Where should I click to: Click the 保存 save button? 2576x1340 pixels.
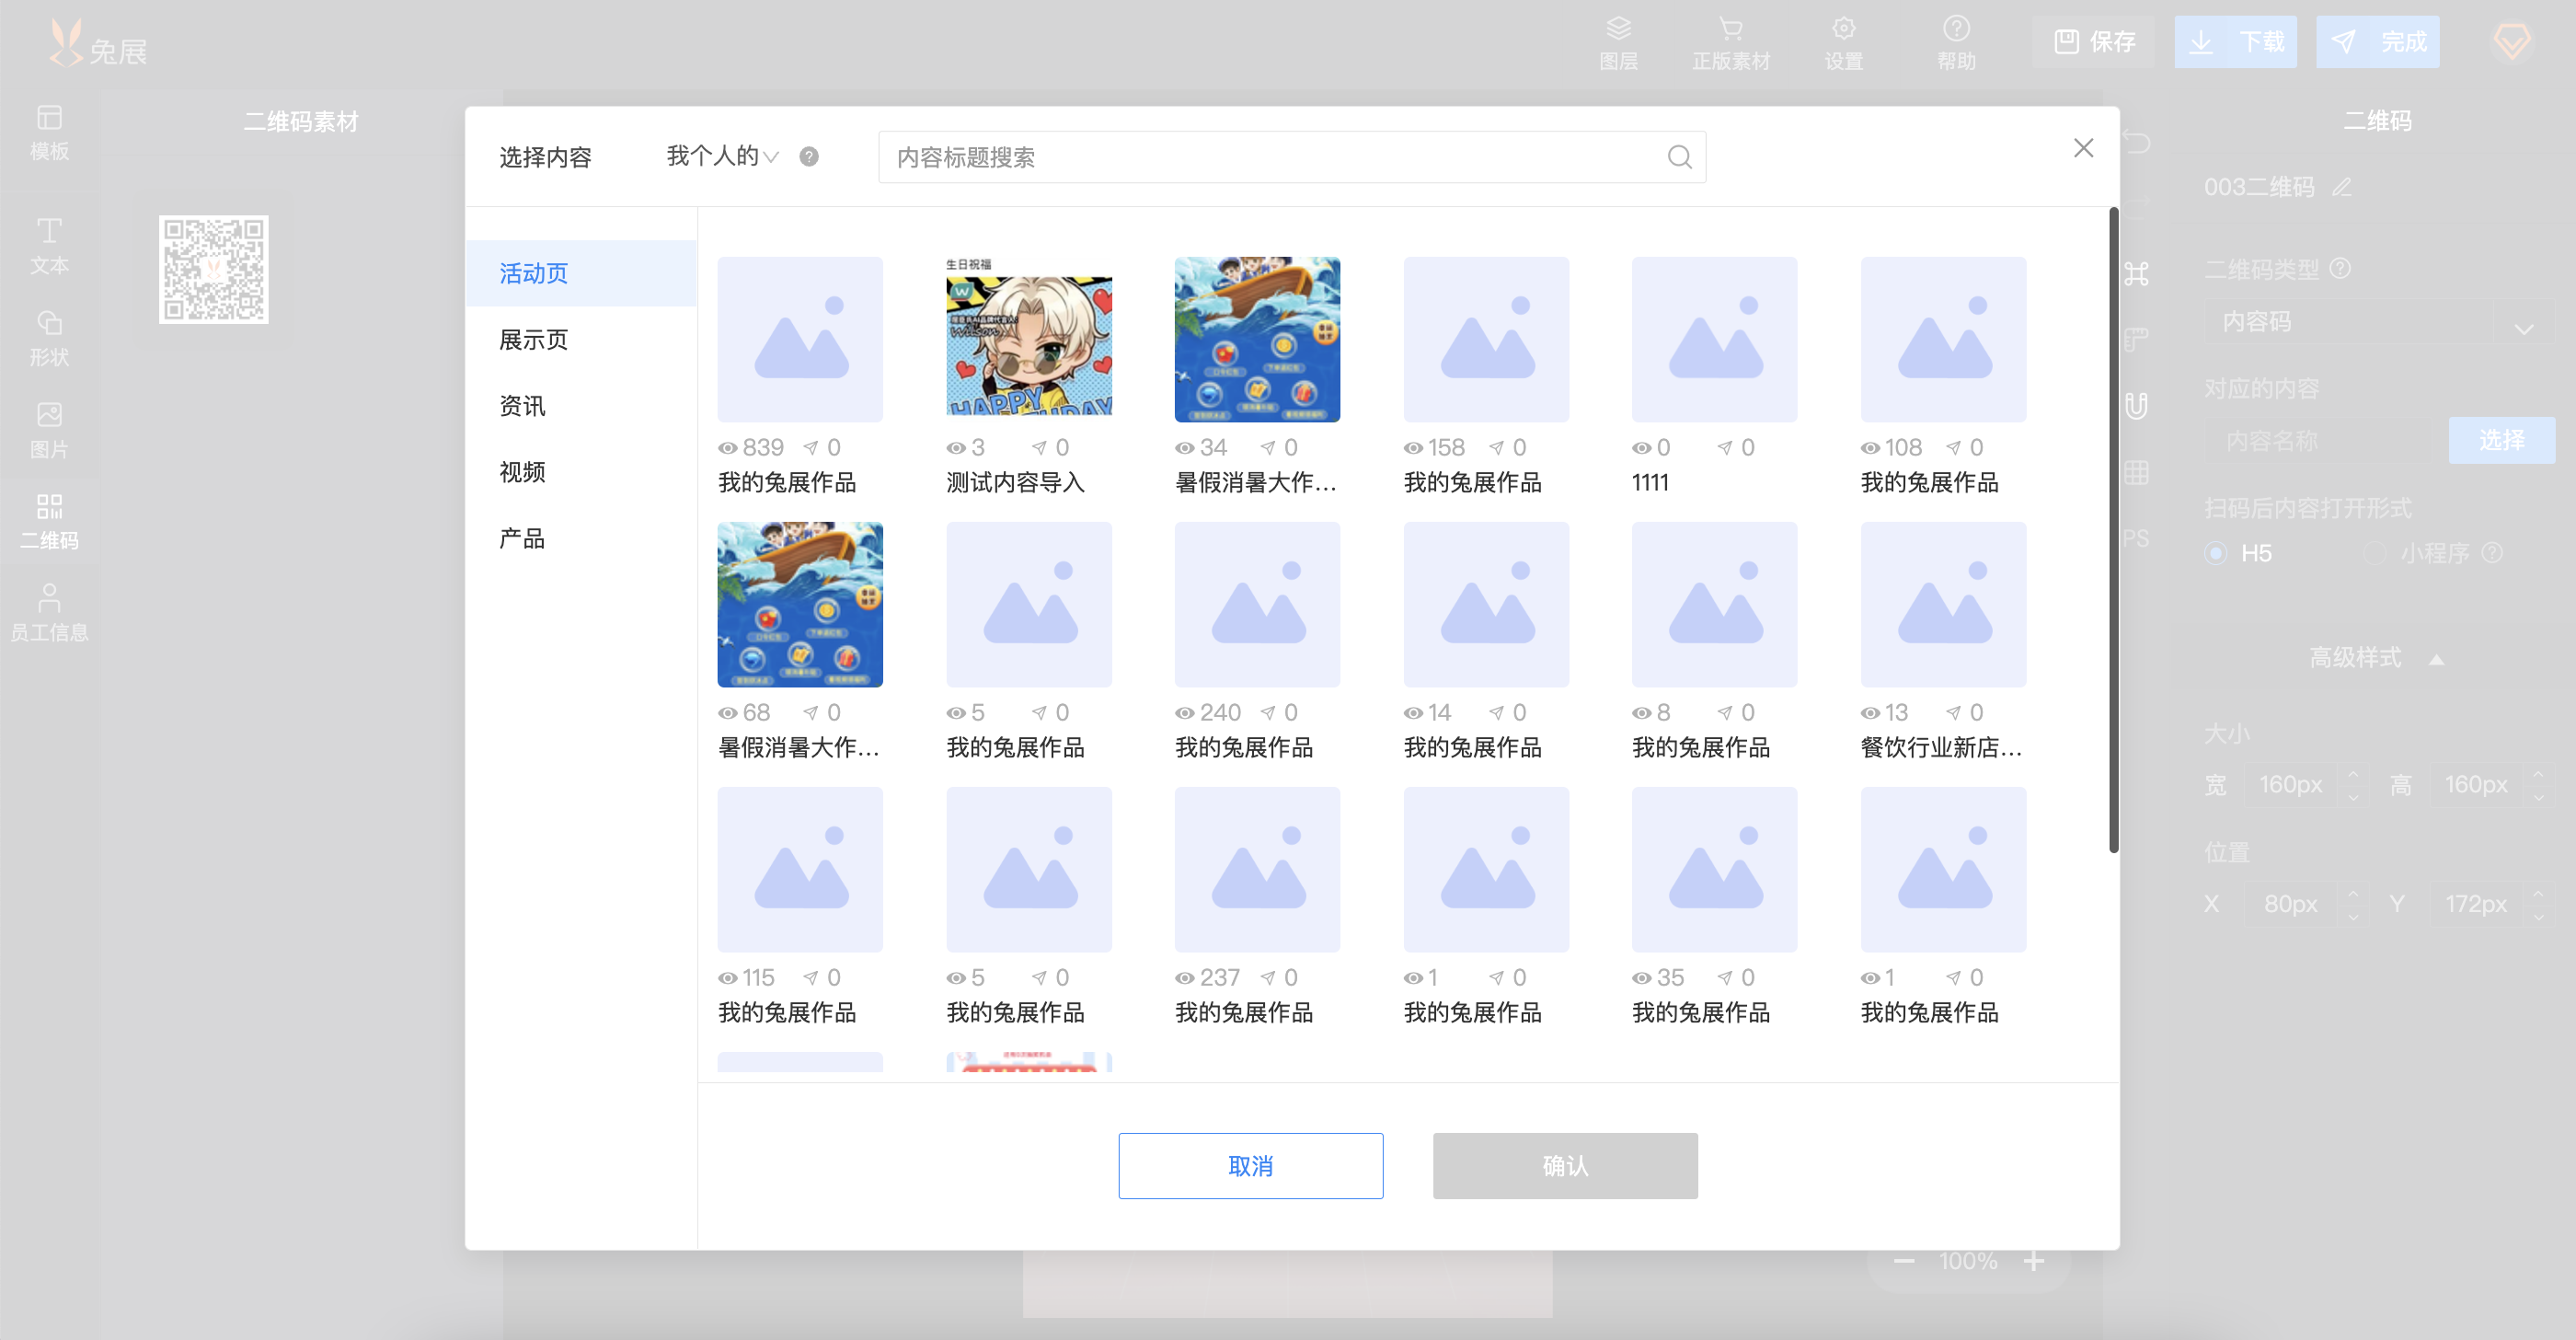pos(2094,41)
